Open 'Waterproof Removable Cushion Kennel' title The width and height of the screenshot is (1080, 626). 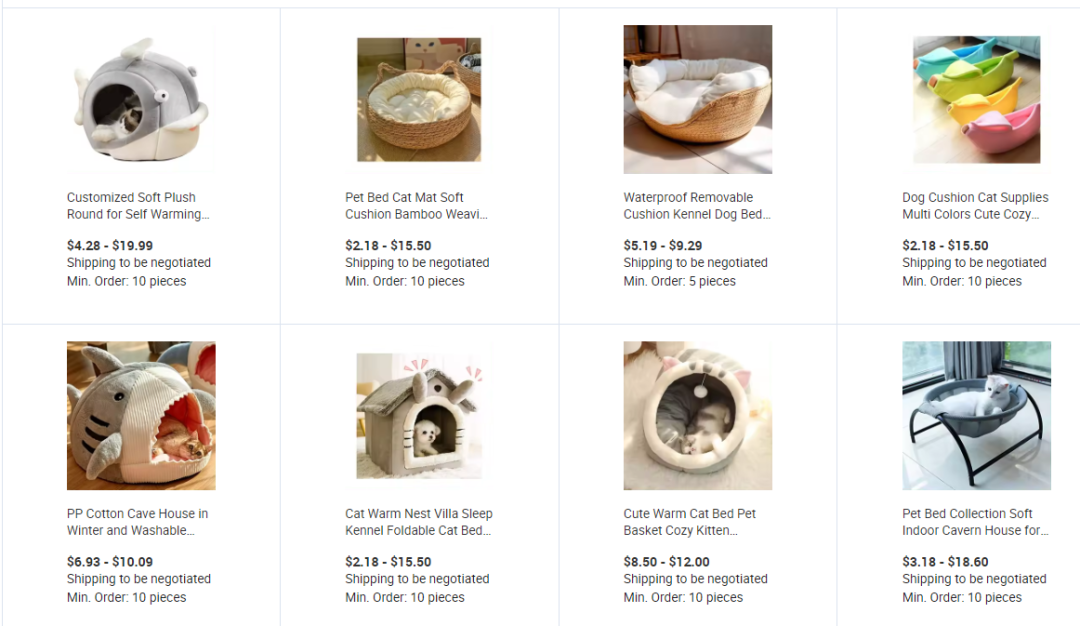pyautogui.click(x=697, y=205)
